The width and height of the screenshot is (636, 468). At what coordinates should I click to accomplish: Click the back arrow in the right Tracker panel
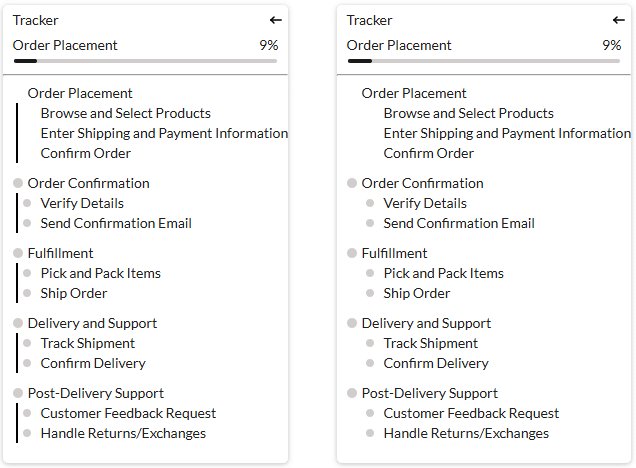(x=619, y=20)
